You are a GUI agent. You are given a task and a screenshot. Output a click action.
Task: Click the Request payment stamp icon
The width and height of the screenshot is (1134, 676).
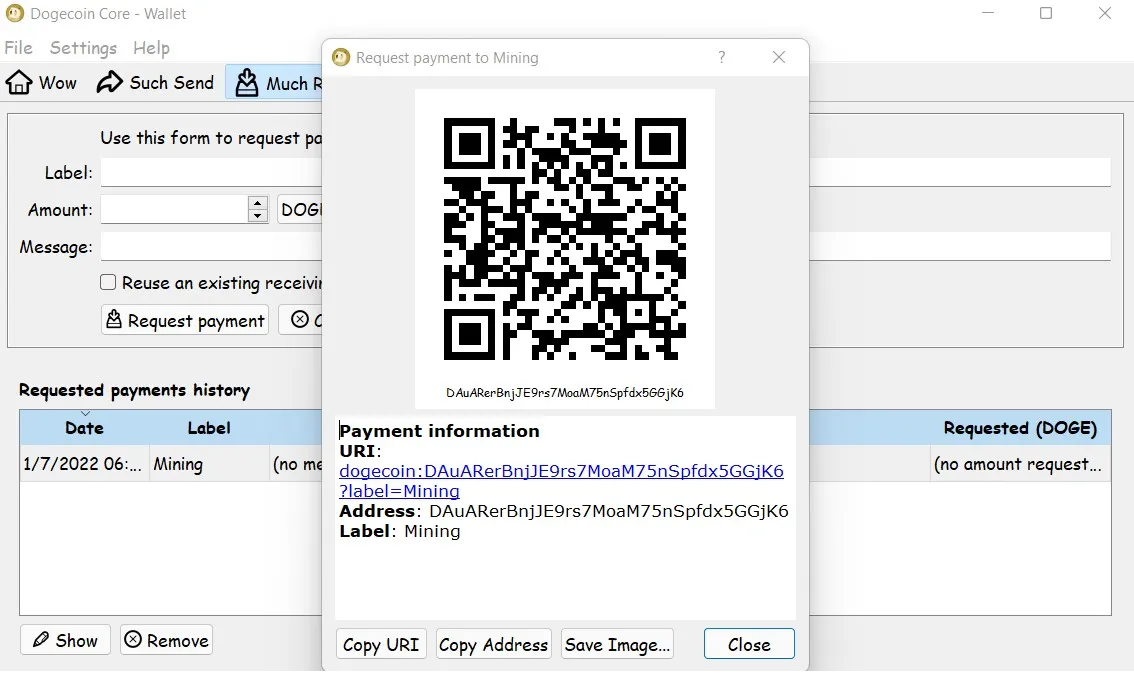[115, 319]
